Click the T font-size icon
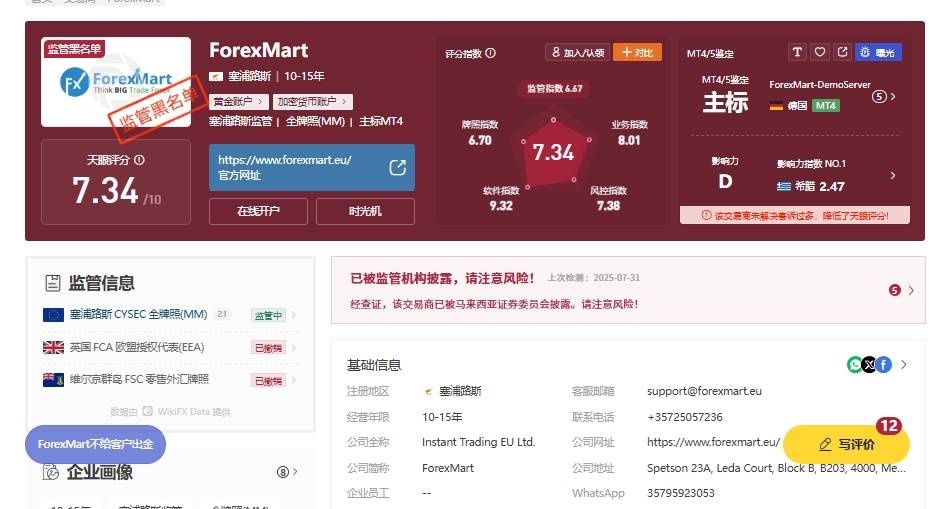The width and height of the screenshot is (941, 509). pos(797,52)
